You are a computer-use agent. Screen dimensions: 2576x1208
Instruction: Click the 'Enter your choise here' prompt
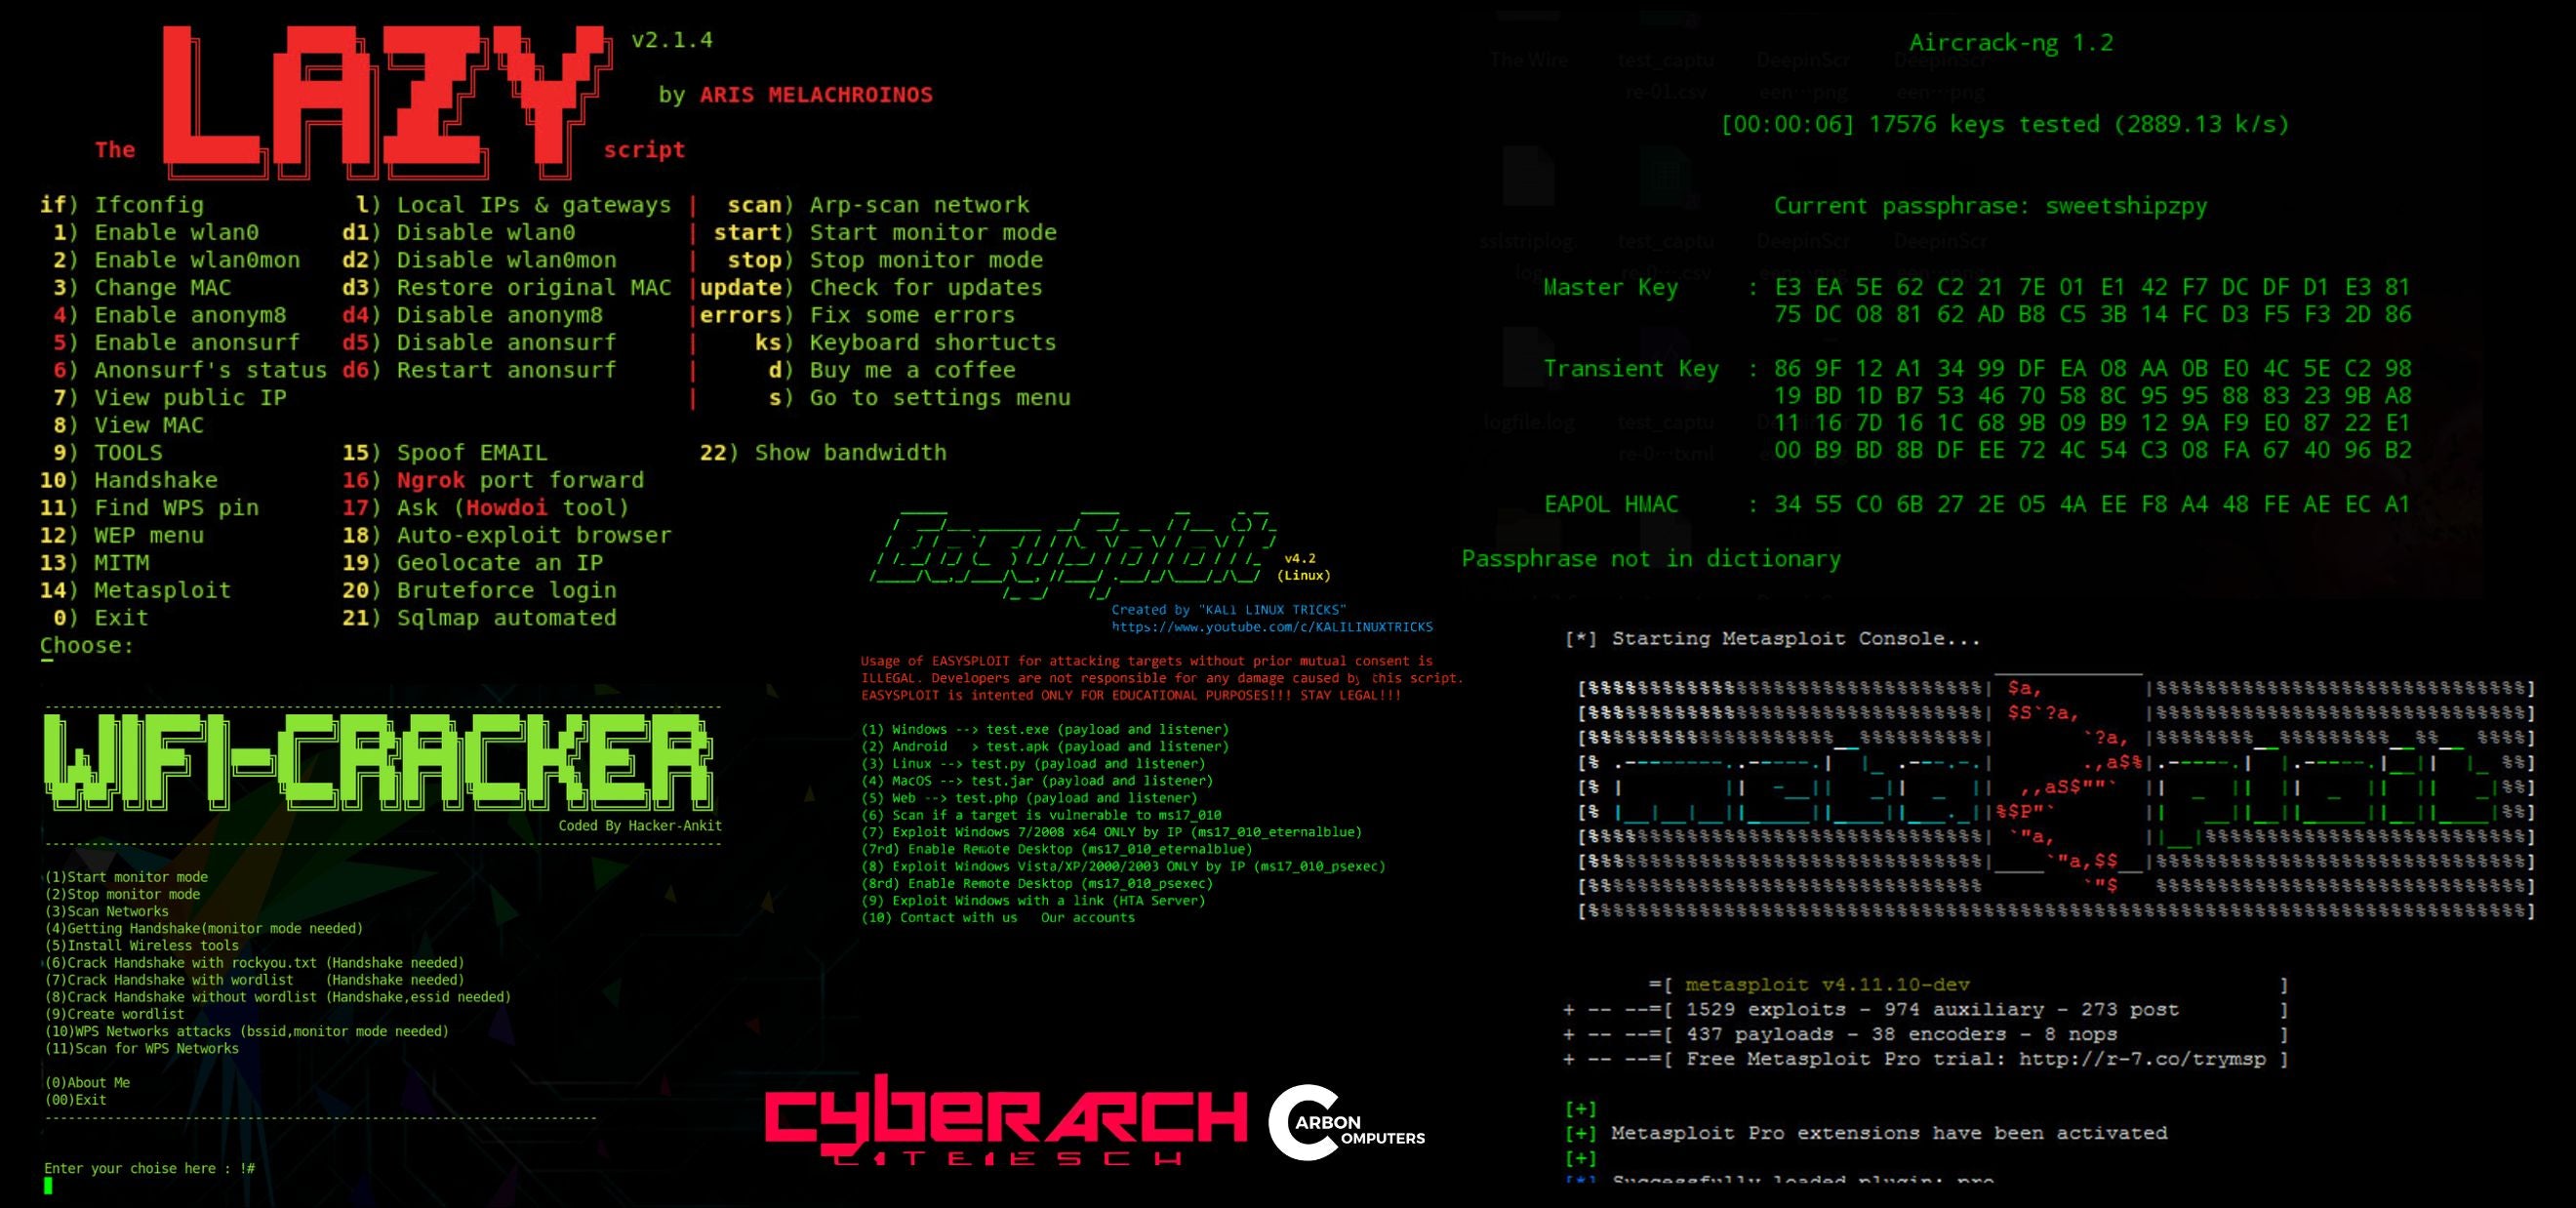(148, 1168)
